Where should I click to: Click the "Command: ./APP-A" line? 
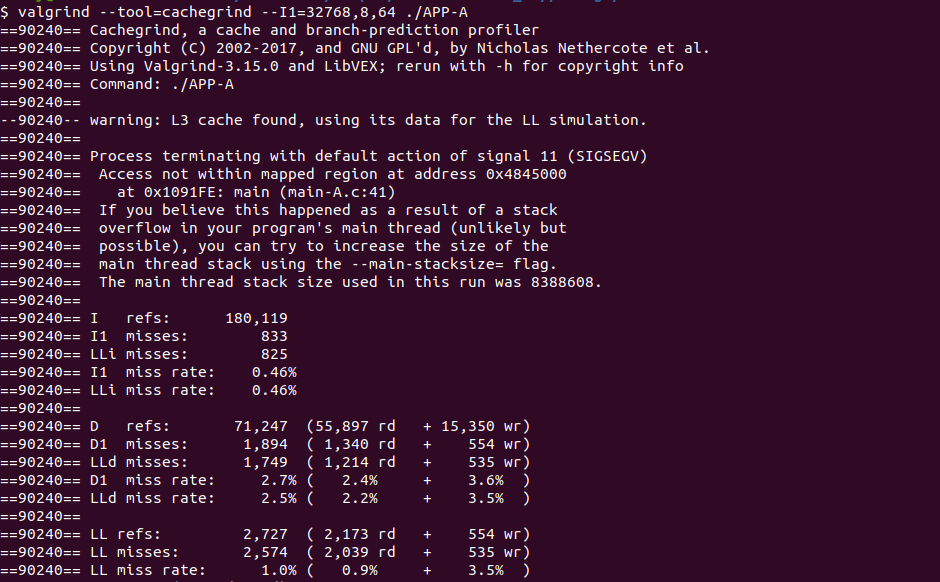165,84
